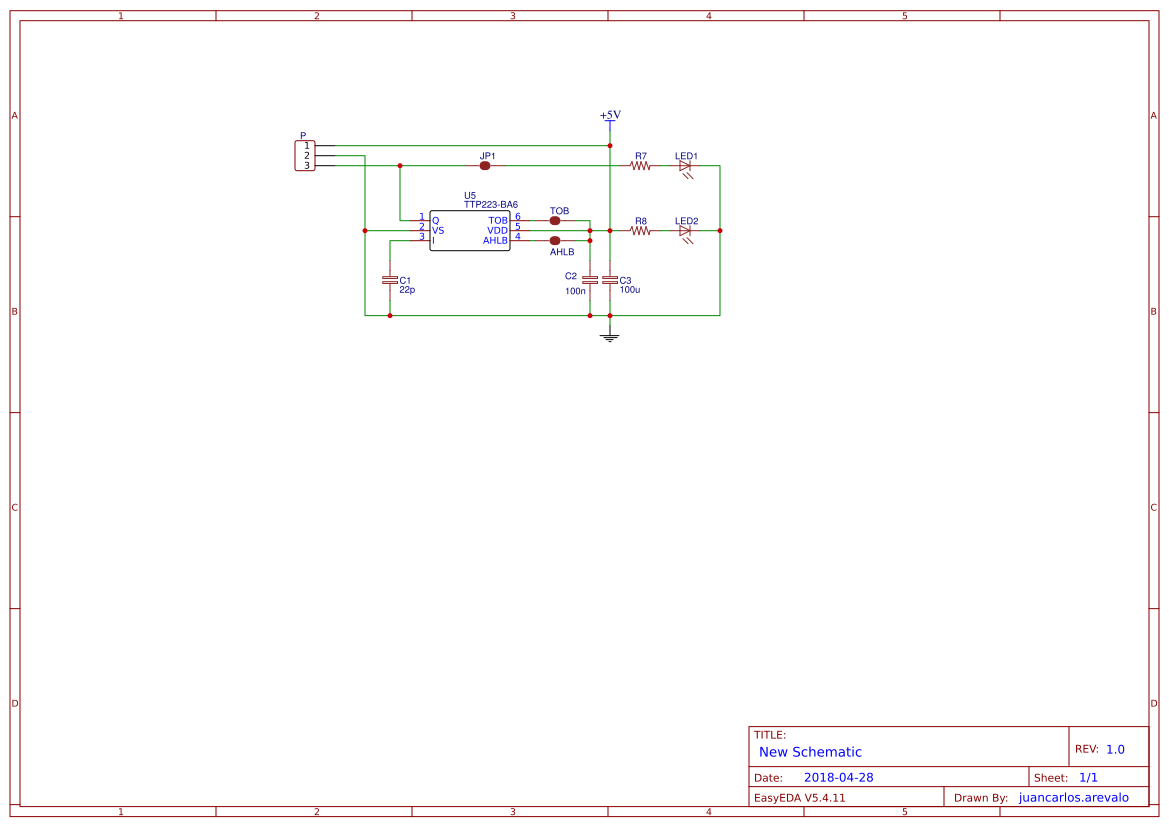Click the REV 1.0 value
This screenshot has width=1169, height=827.
[1115, 750]
